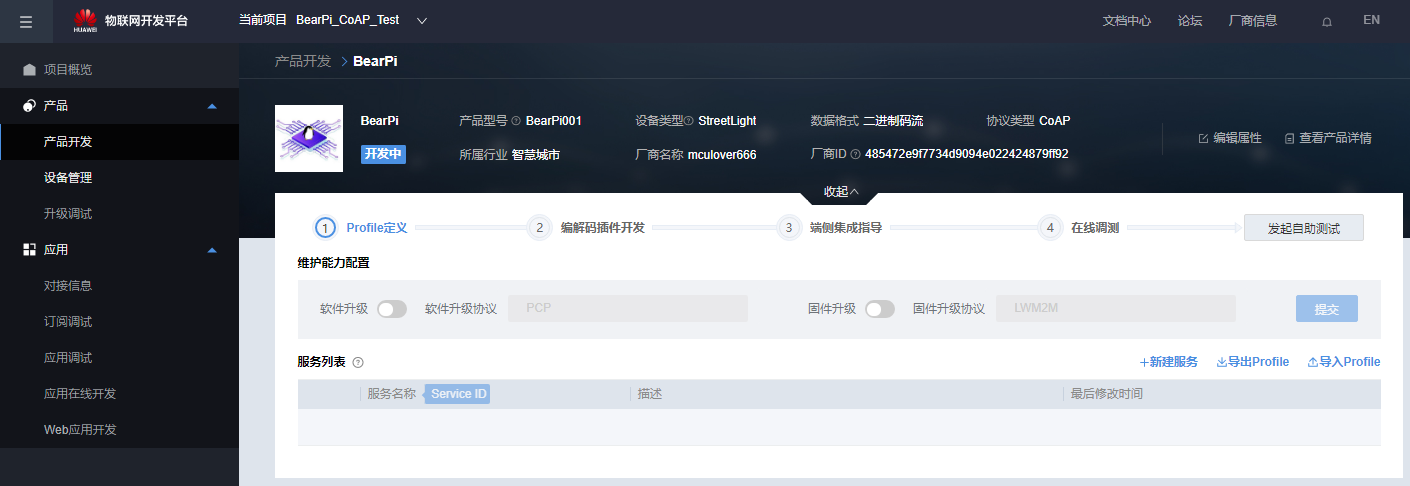Toggle the 软件升级 switch
1410x486 pixels.
click(392, 309)
